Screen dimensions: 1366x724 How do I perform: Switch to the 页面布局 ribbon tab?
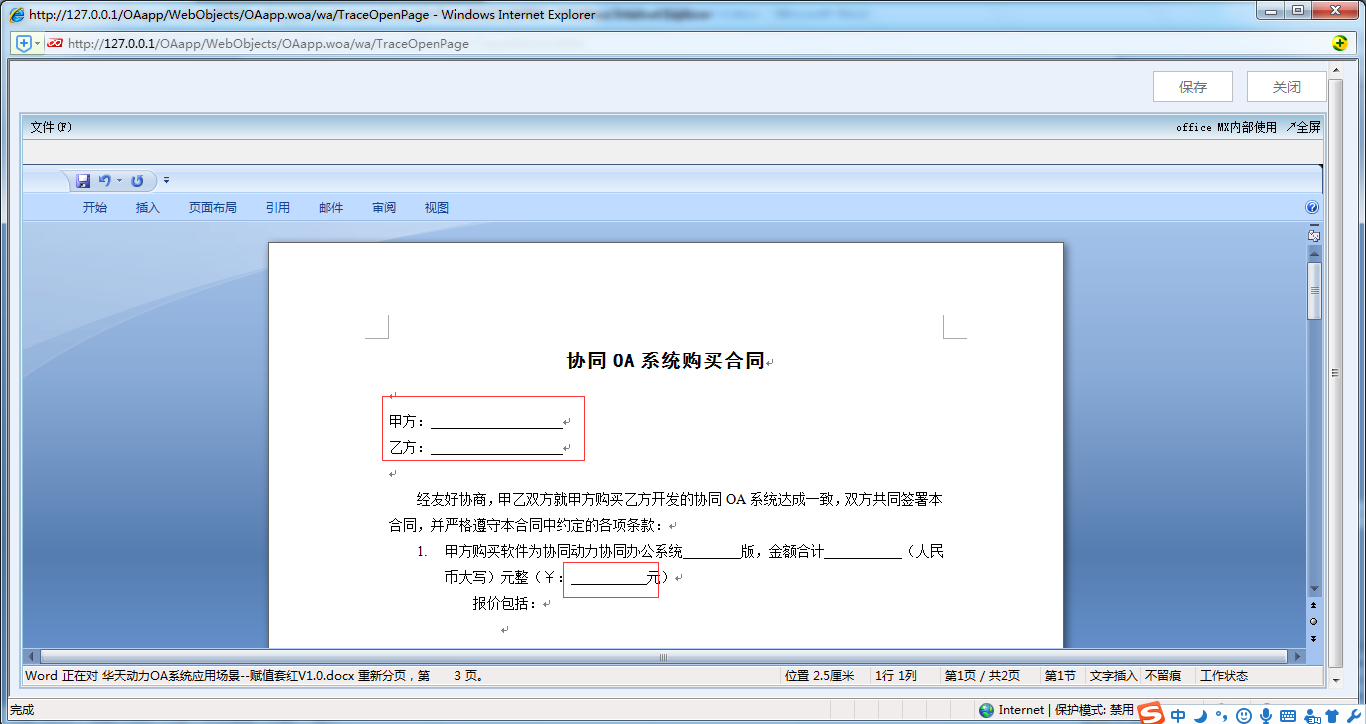coord(212,208)
